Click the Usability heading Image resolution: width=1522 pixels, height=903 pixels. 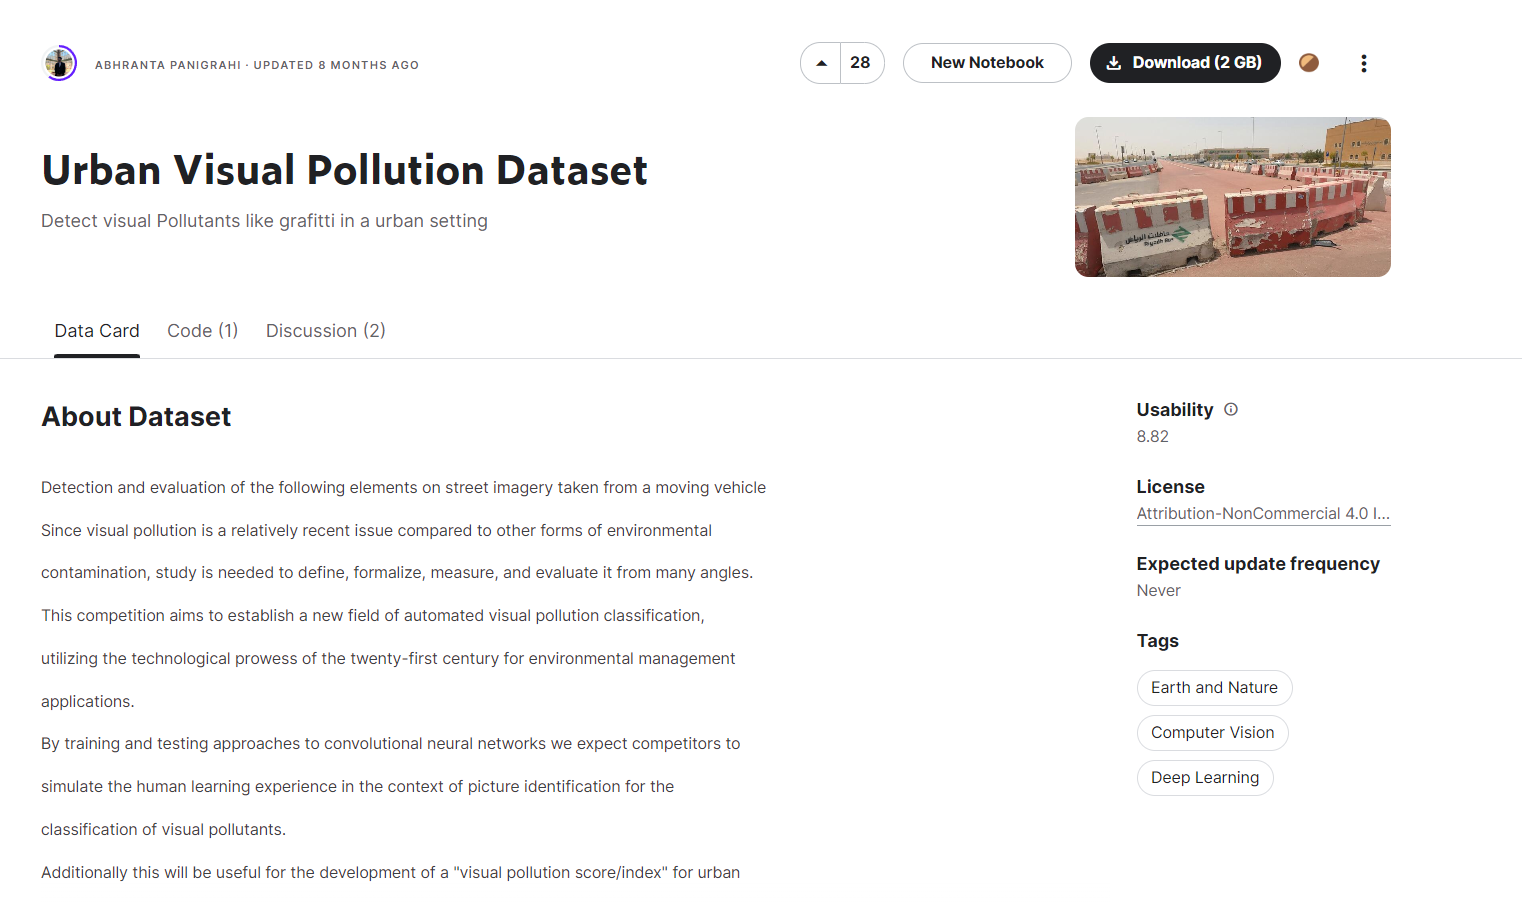pyautogui.click(x=1174, y=410)
